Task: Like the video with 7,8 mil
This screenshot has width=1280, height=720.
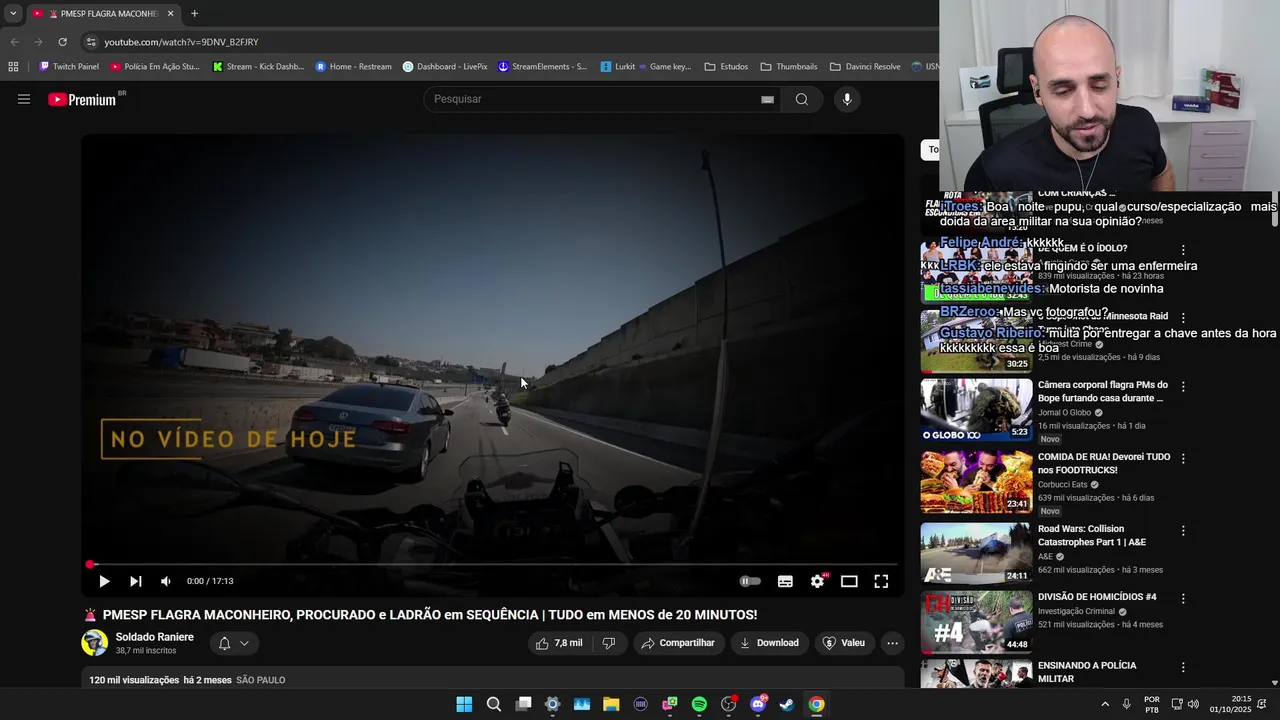Action: [x=559, y=643]
